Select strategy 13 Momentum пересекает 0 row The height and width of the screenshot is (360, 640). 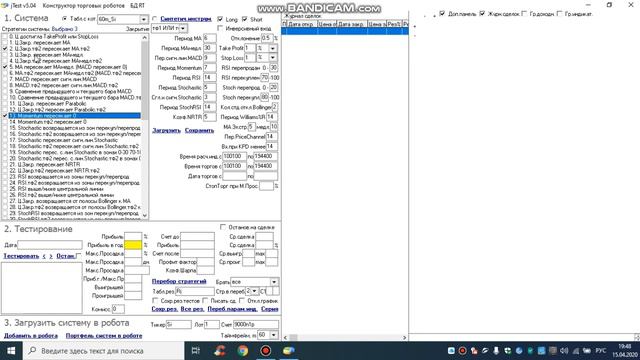tap(75, 116)
